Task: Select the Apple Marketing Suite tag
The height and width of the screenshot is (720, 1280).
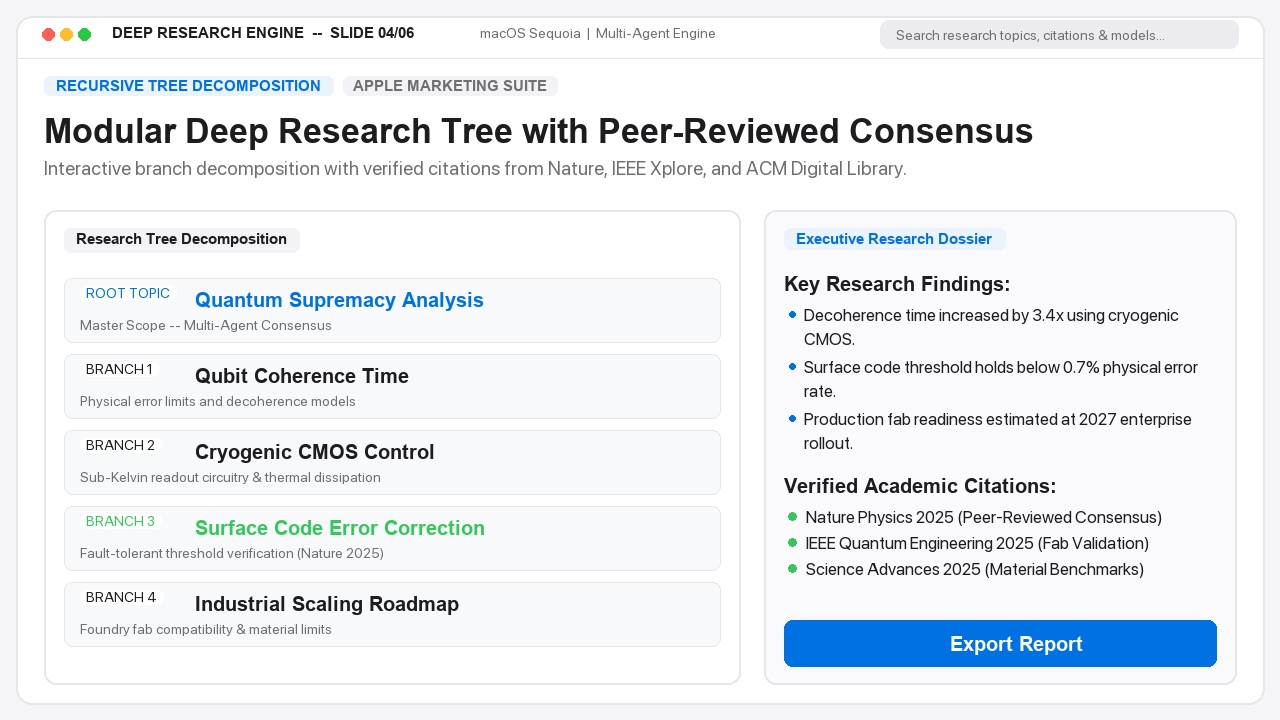Action: tap(450, 86)
